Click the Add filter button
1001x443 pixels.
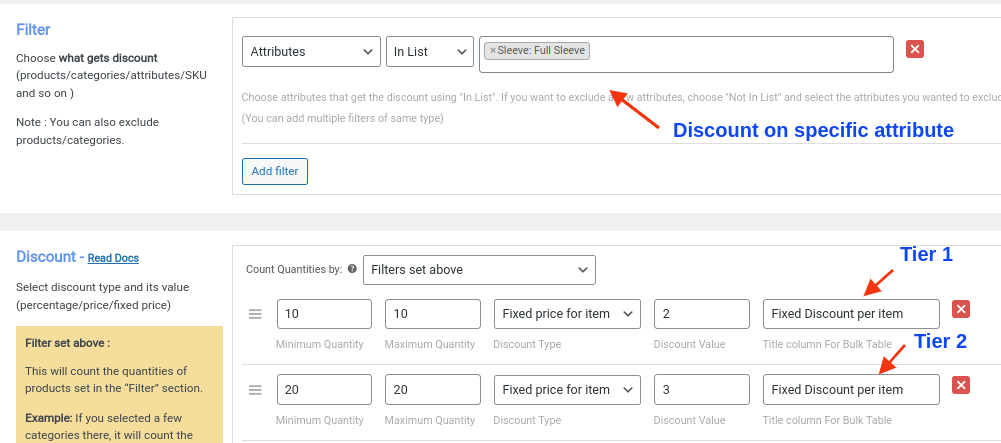(275, 171)
